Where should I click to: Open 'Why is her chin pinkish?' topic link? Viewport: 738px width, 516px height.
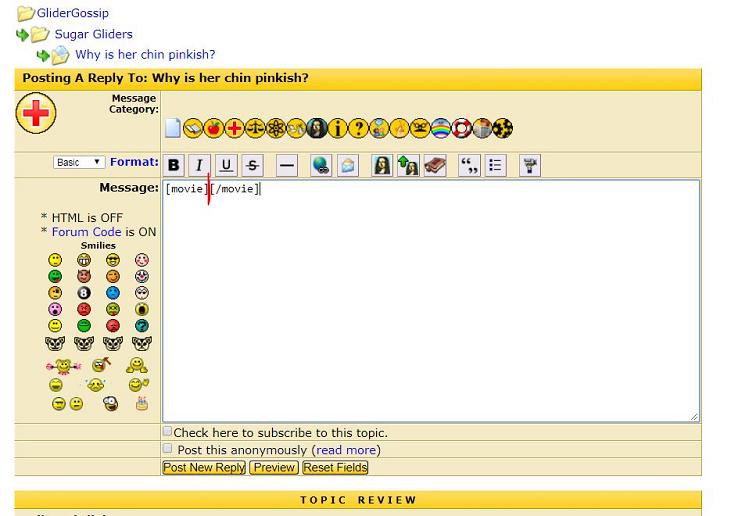(145, 54)
